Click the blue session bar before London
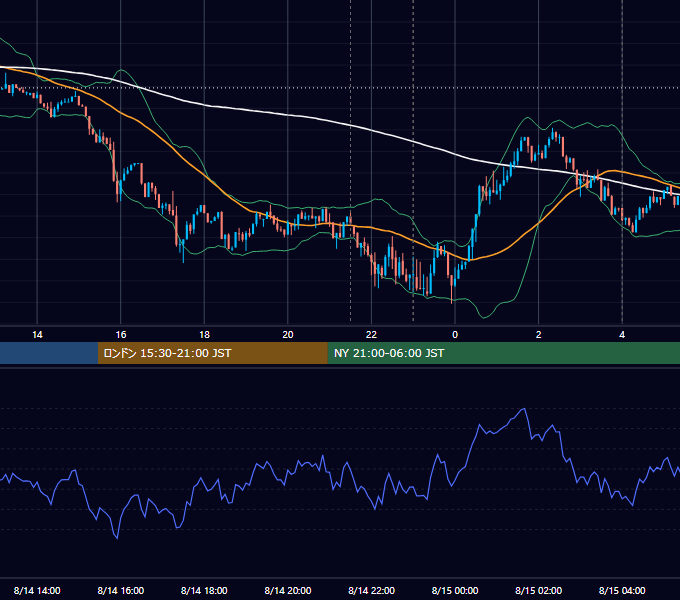Viewport: 680px width, 600px height. (x=49, y=353)
